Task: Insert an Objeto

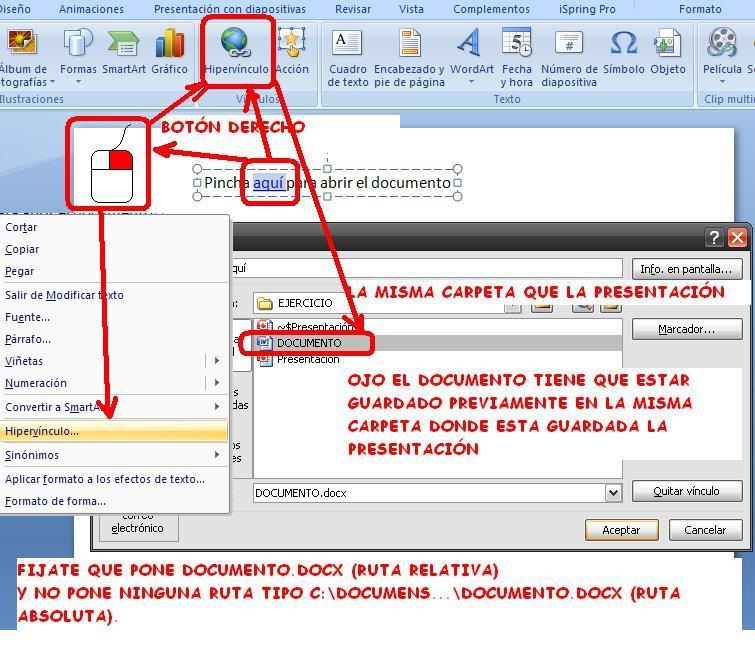Action: (668, 52)
